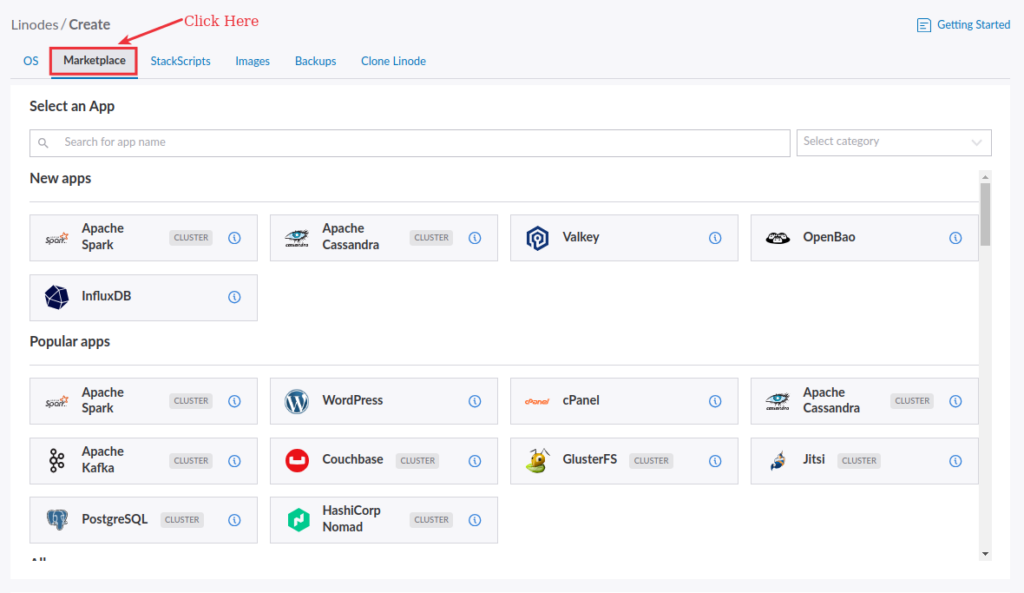This screenshot has height=593, width=1024.
Task: Choose the red Couchbase logo
Action: coord(297,460)
